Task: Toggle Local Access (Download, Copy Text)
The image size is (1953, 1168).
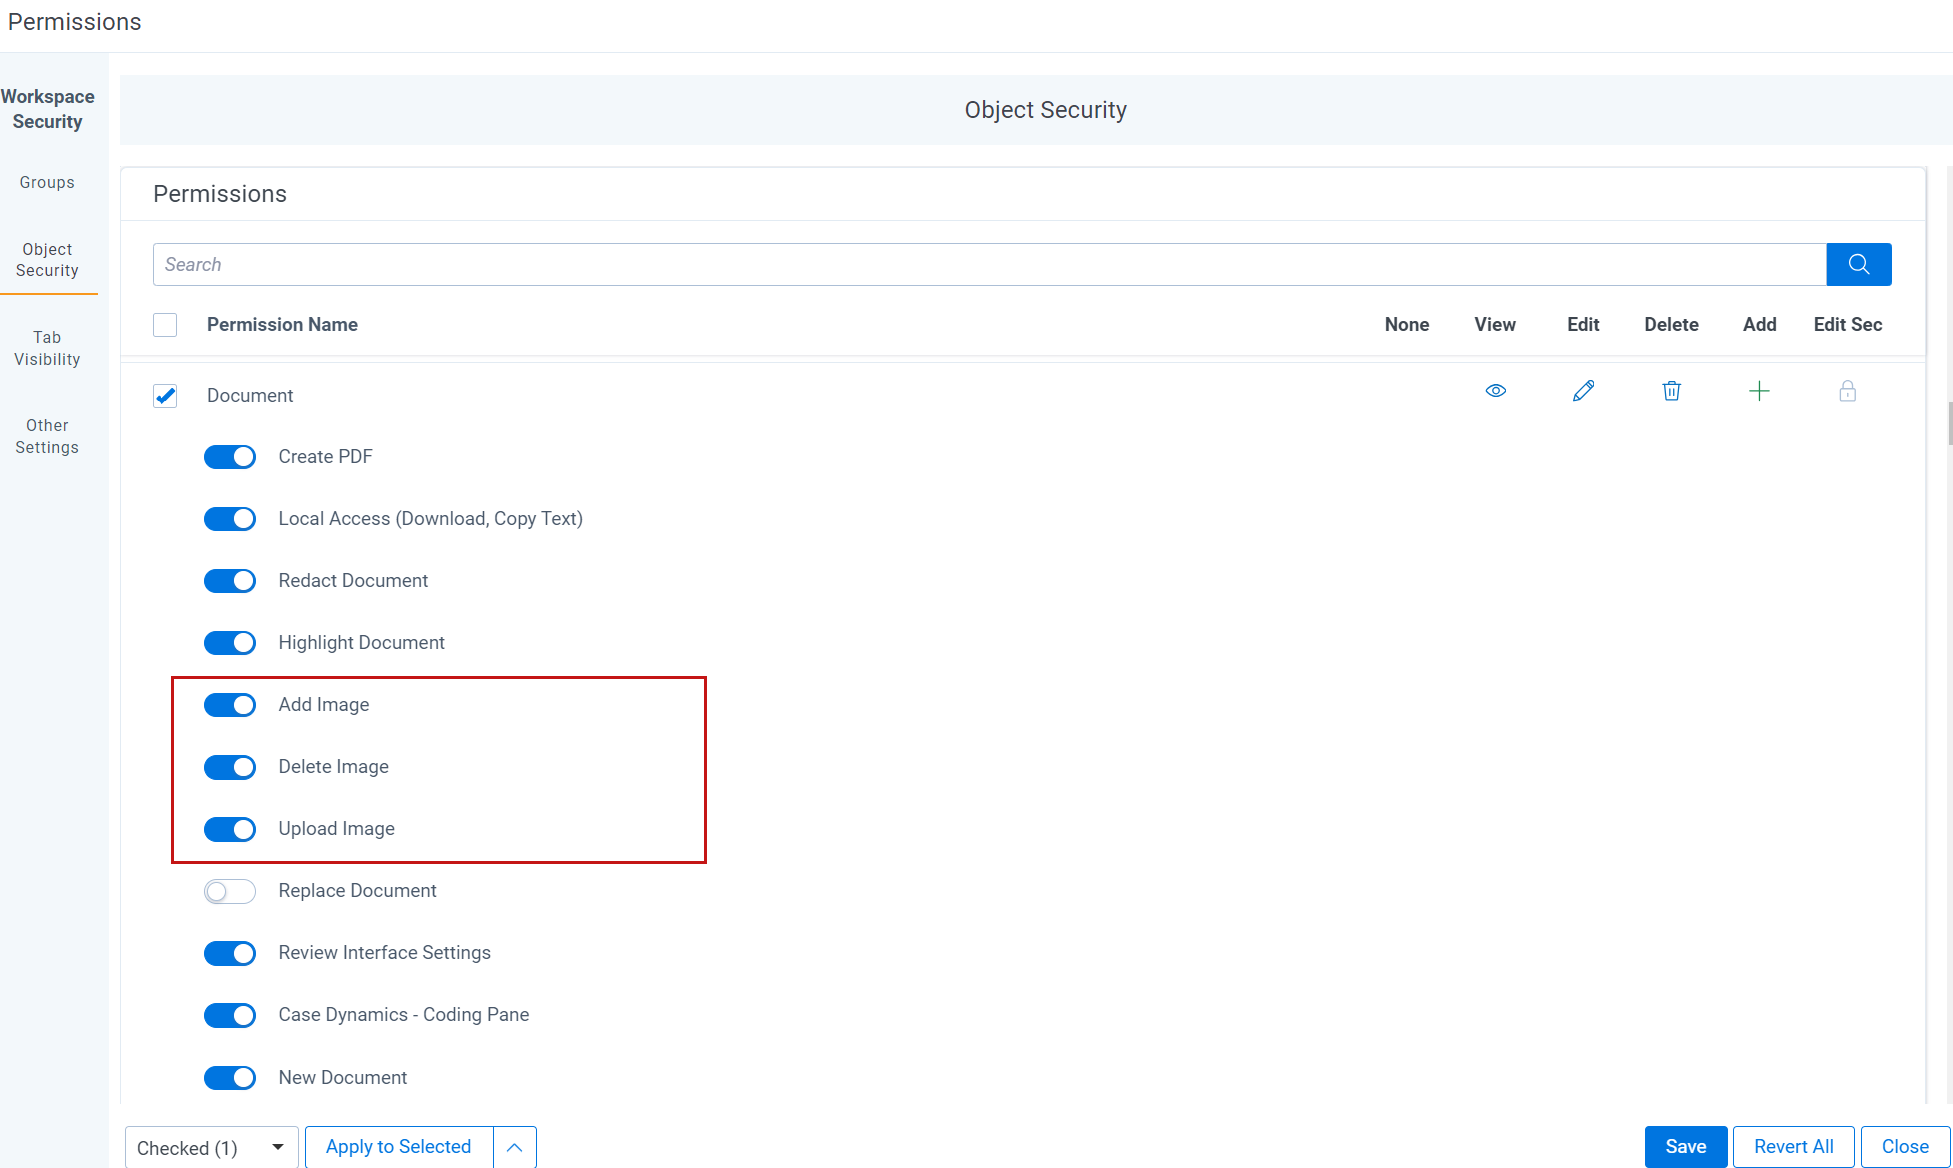Action: coord(230,519)
